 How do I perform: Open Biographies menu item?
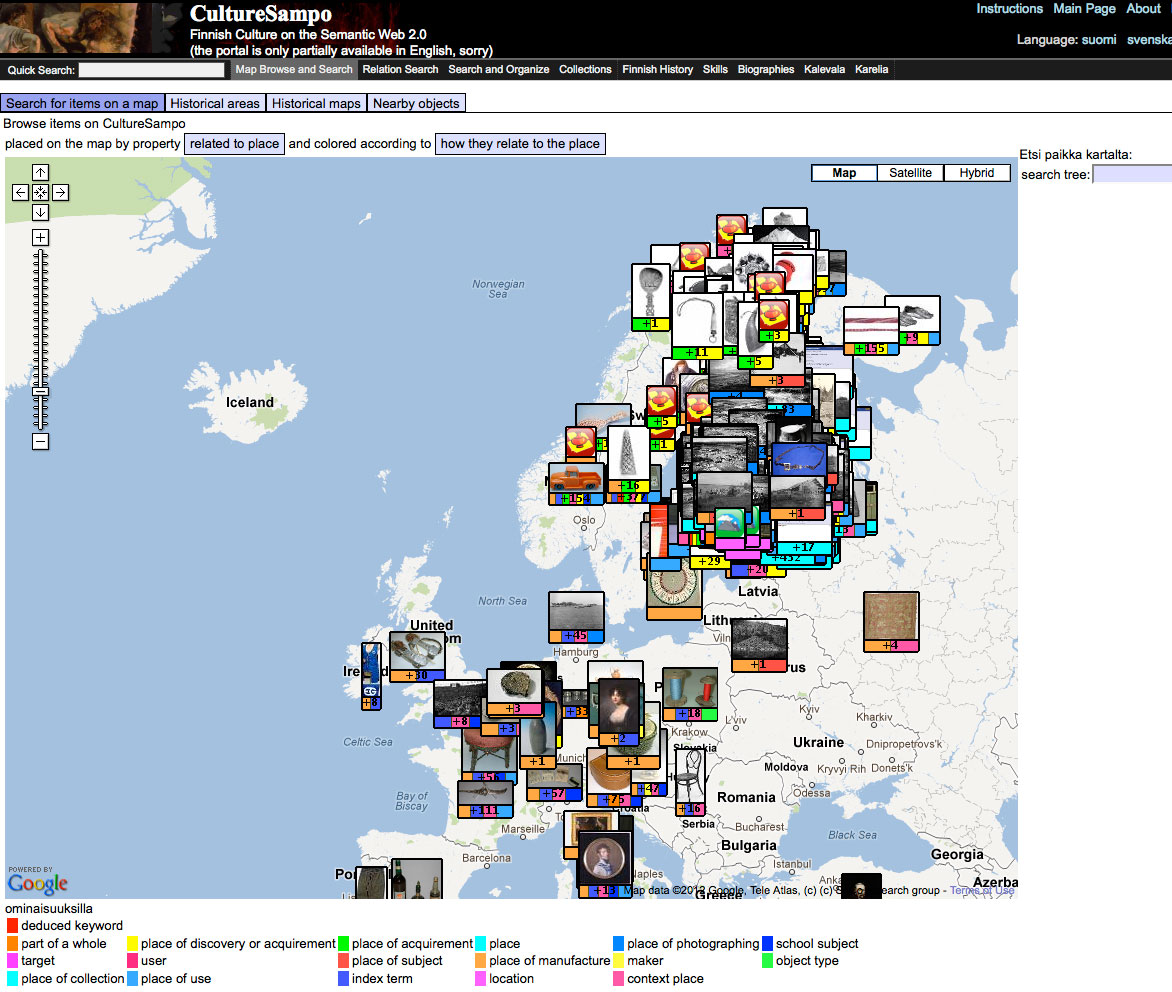pyautogui.click(x=765, y=70)
